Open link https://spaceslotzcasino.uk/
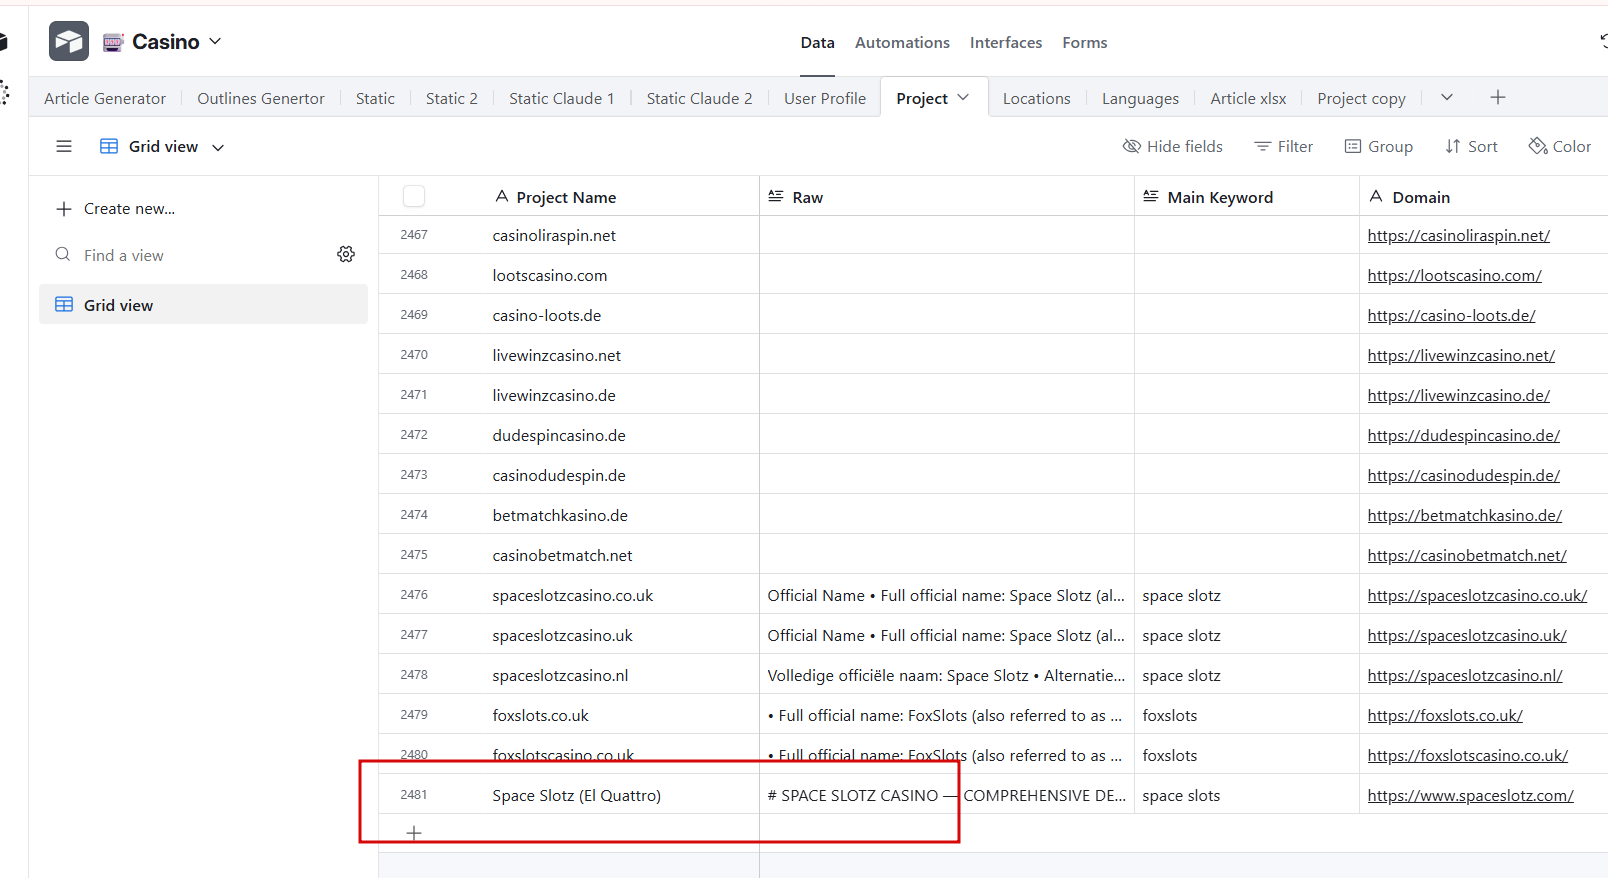The height and width of the screenshot is (878, 1608). [1467, 635]
